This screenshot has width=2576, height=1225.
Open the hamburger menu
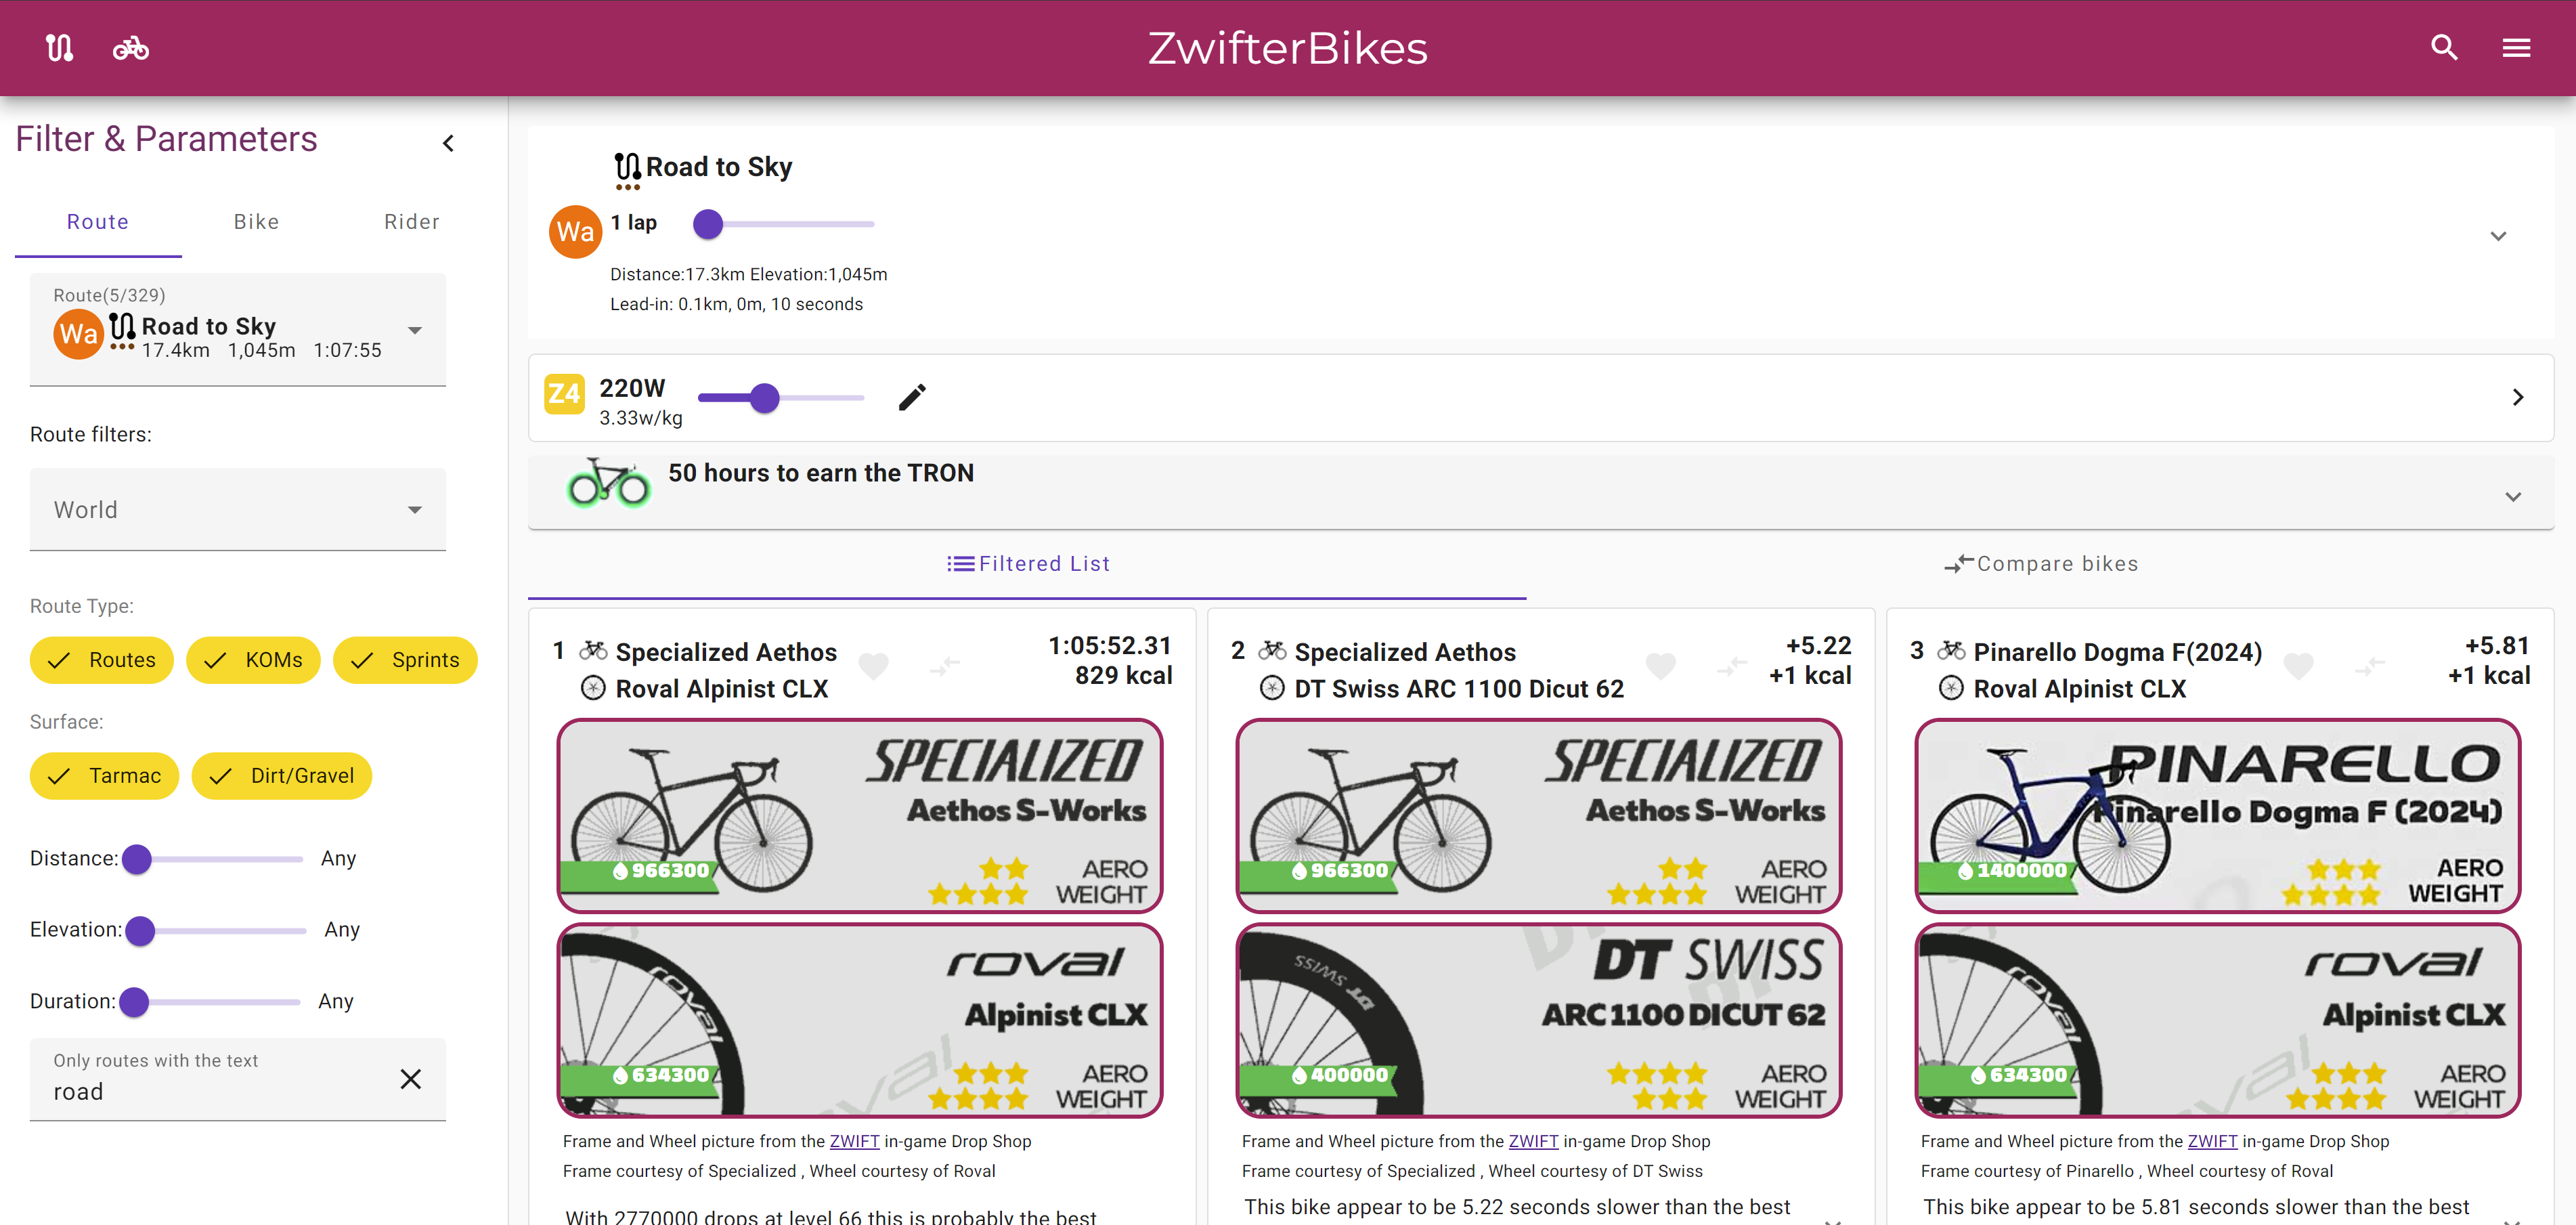click(2516, 48)
